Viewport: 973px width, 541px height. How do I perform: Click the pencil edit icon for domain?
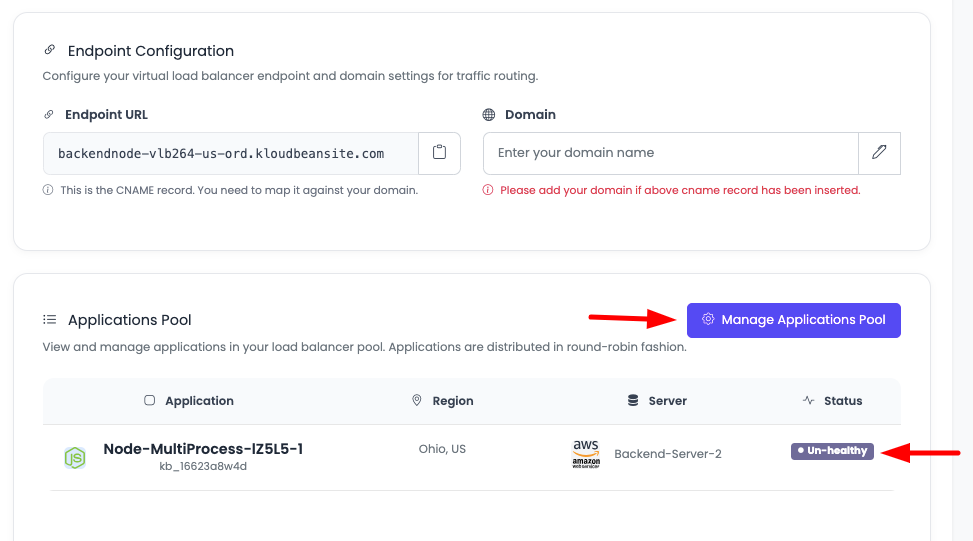point(879,153)
